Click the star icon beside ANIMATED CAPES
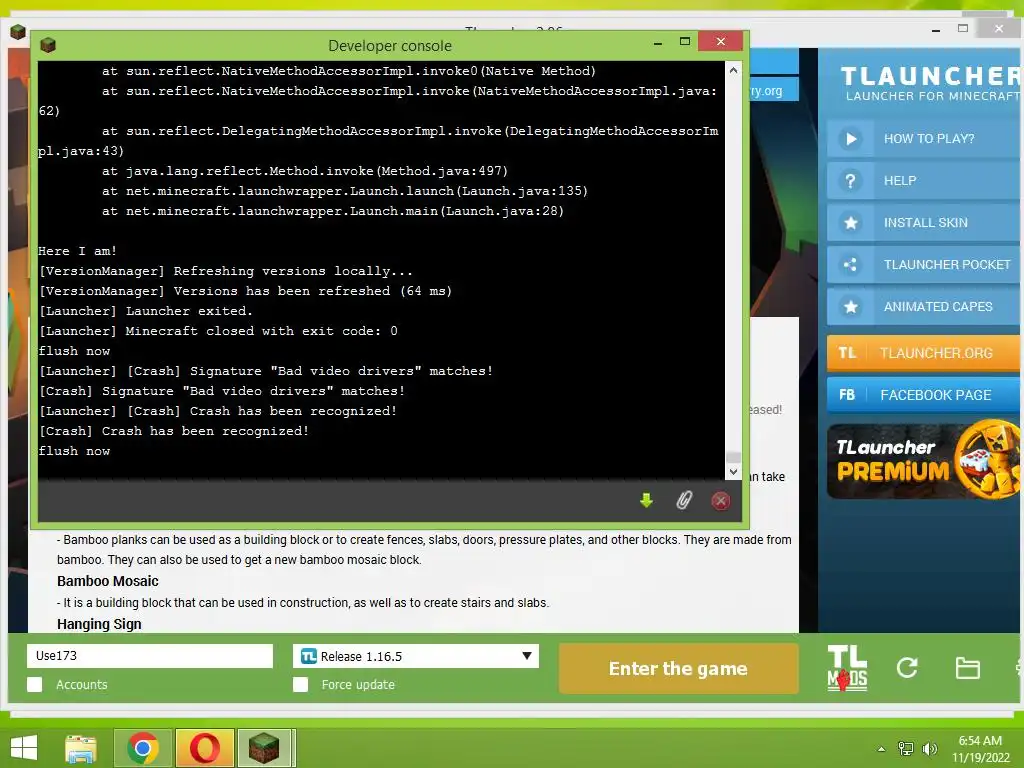1024x768 pixels. [850, 306]
